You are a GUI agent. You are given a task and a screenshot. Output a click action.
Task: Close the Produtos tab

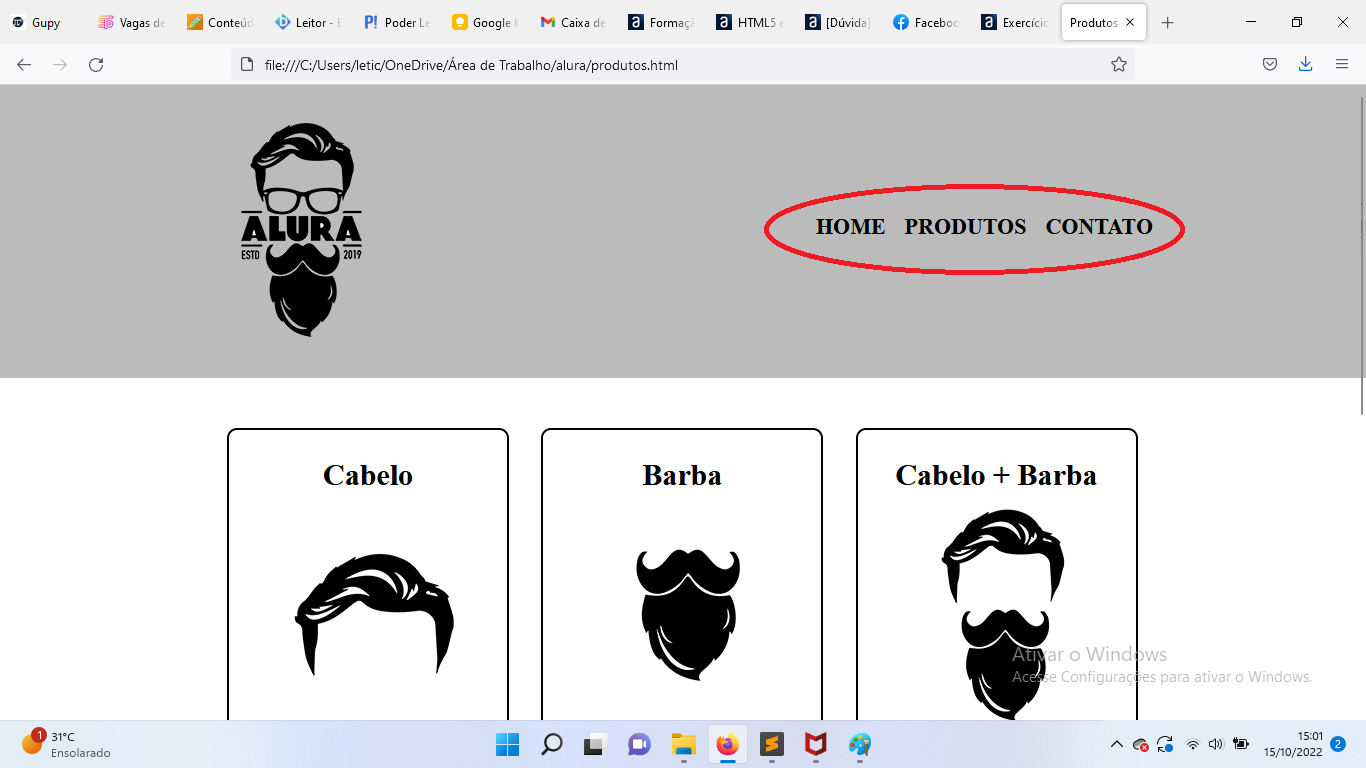tap(1130, 22)
